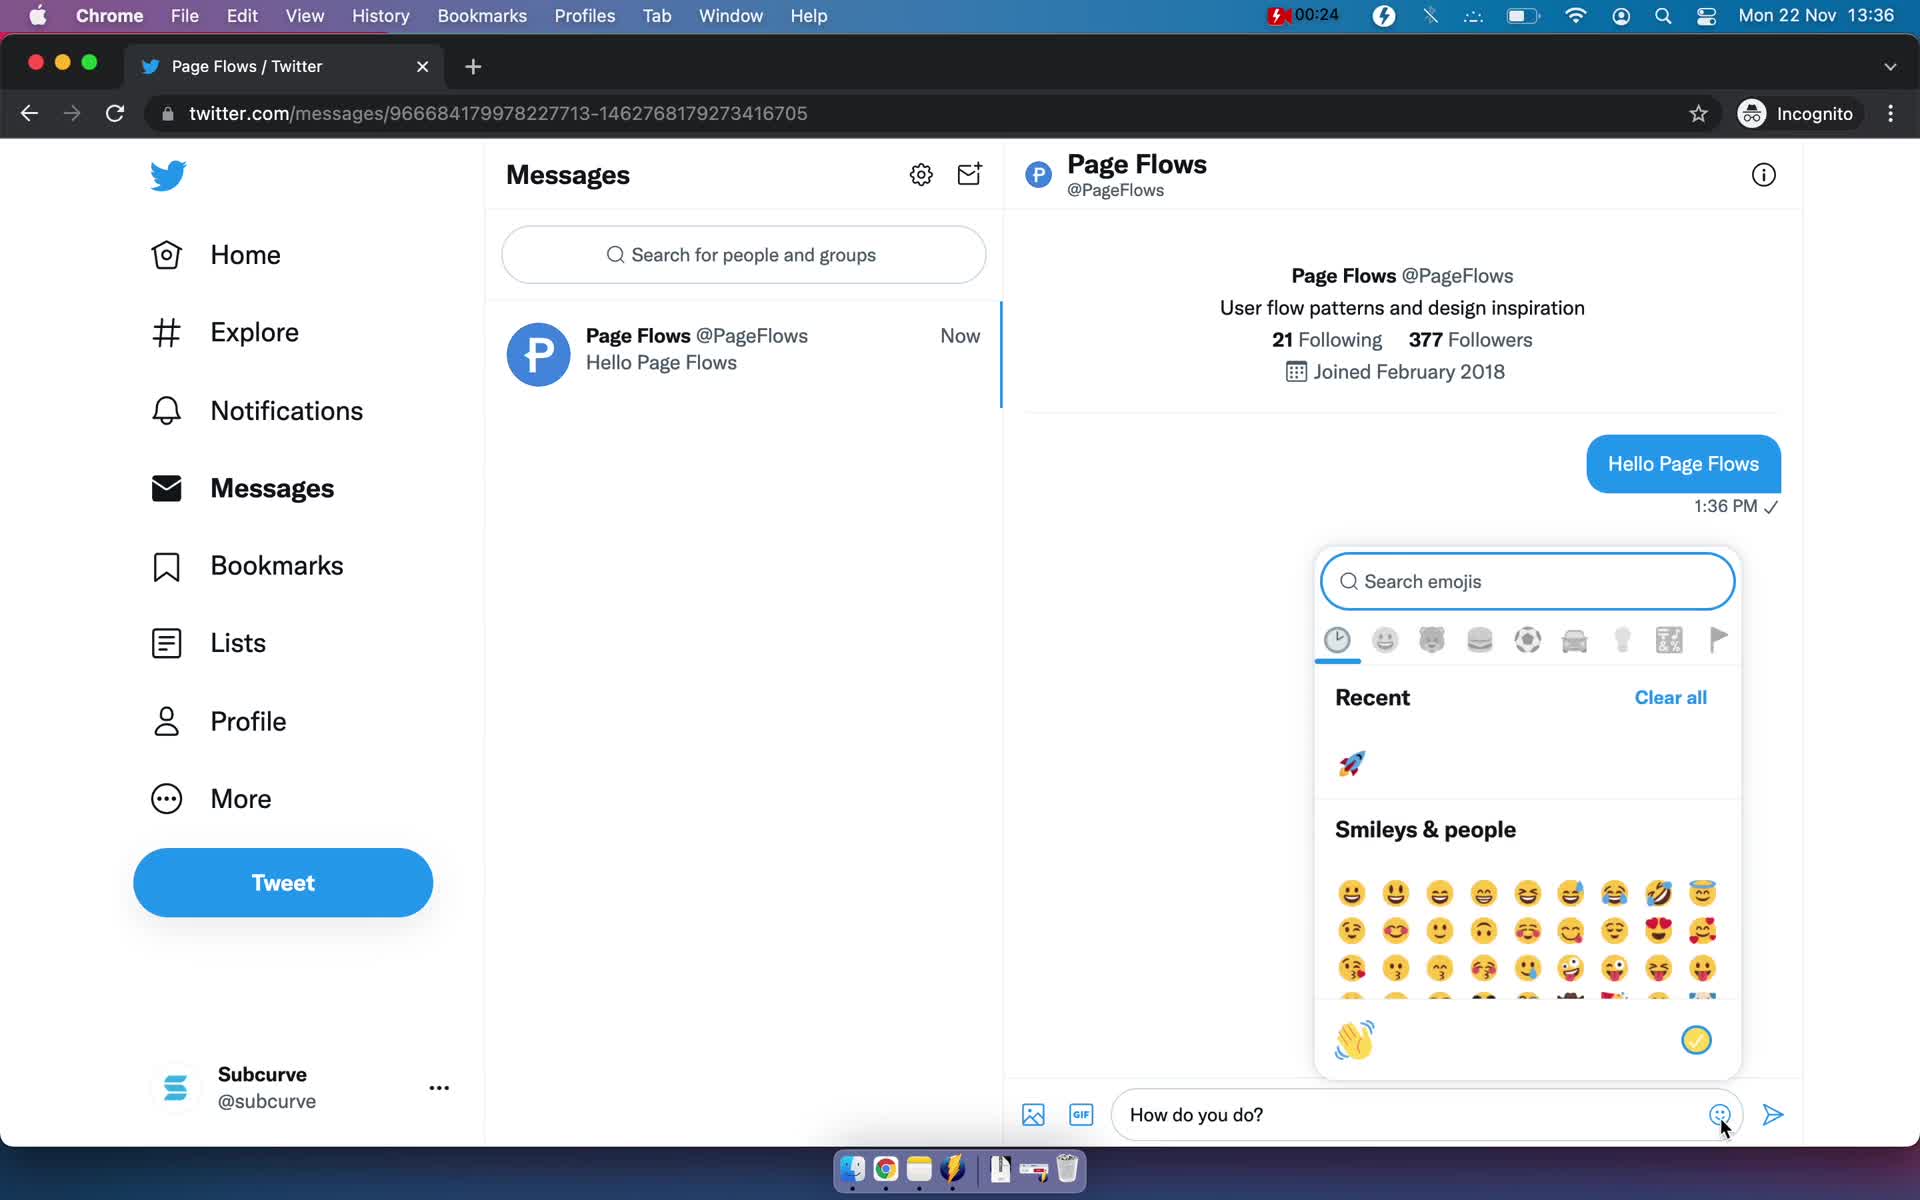This screenshot has height=1200, width=1920.
Task: Send the message to Page Flows
Action: pyautogui.click(x=1773, y=1114)
